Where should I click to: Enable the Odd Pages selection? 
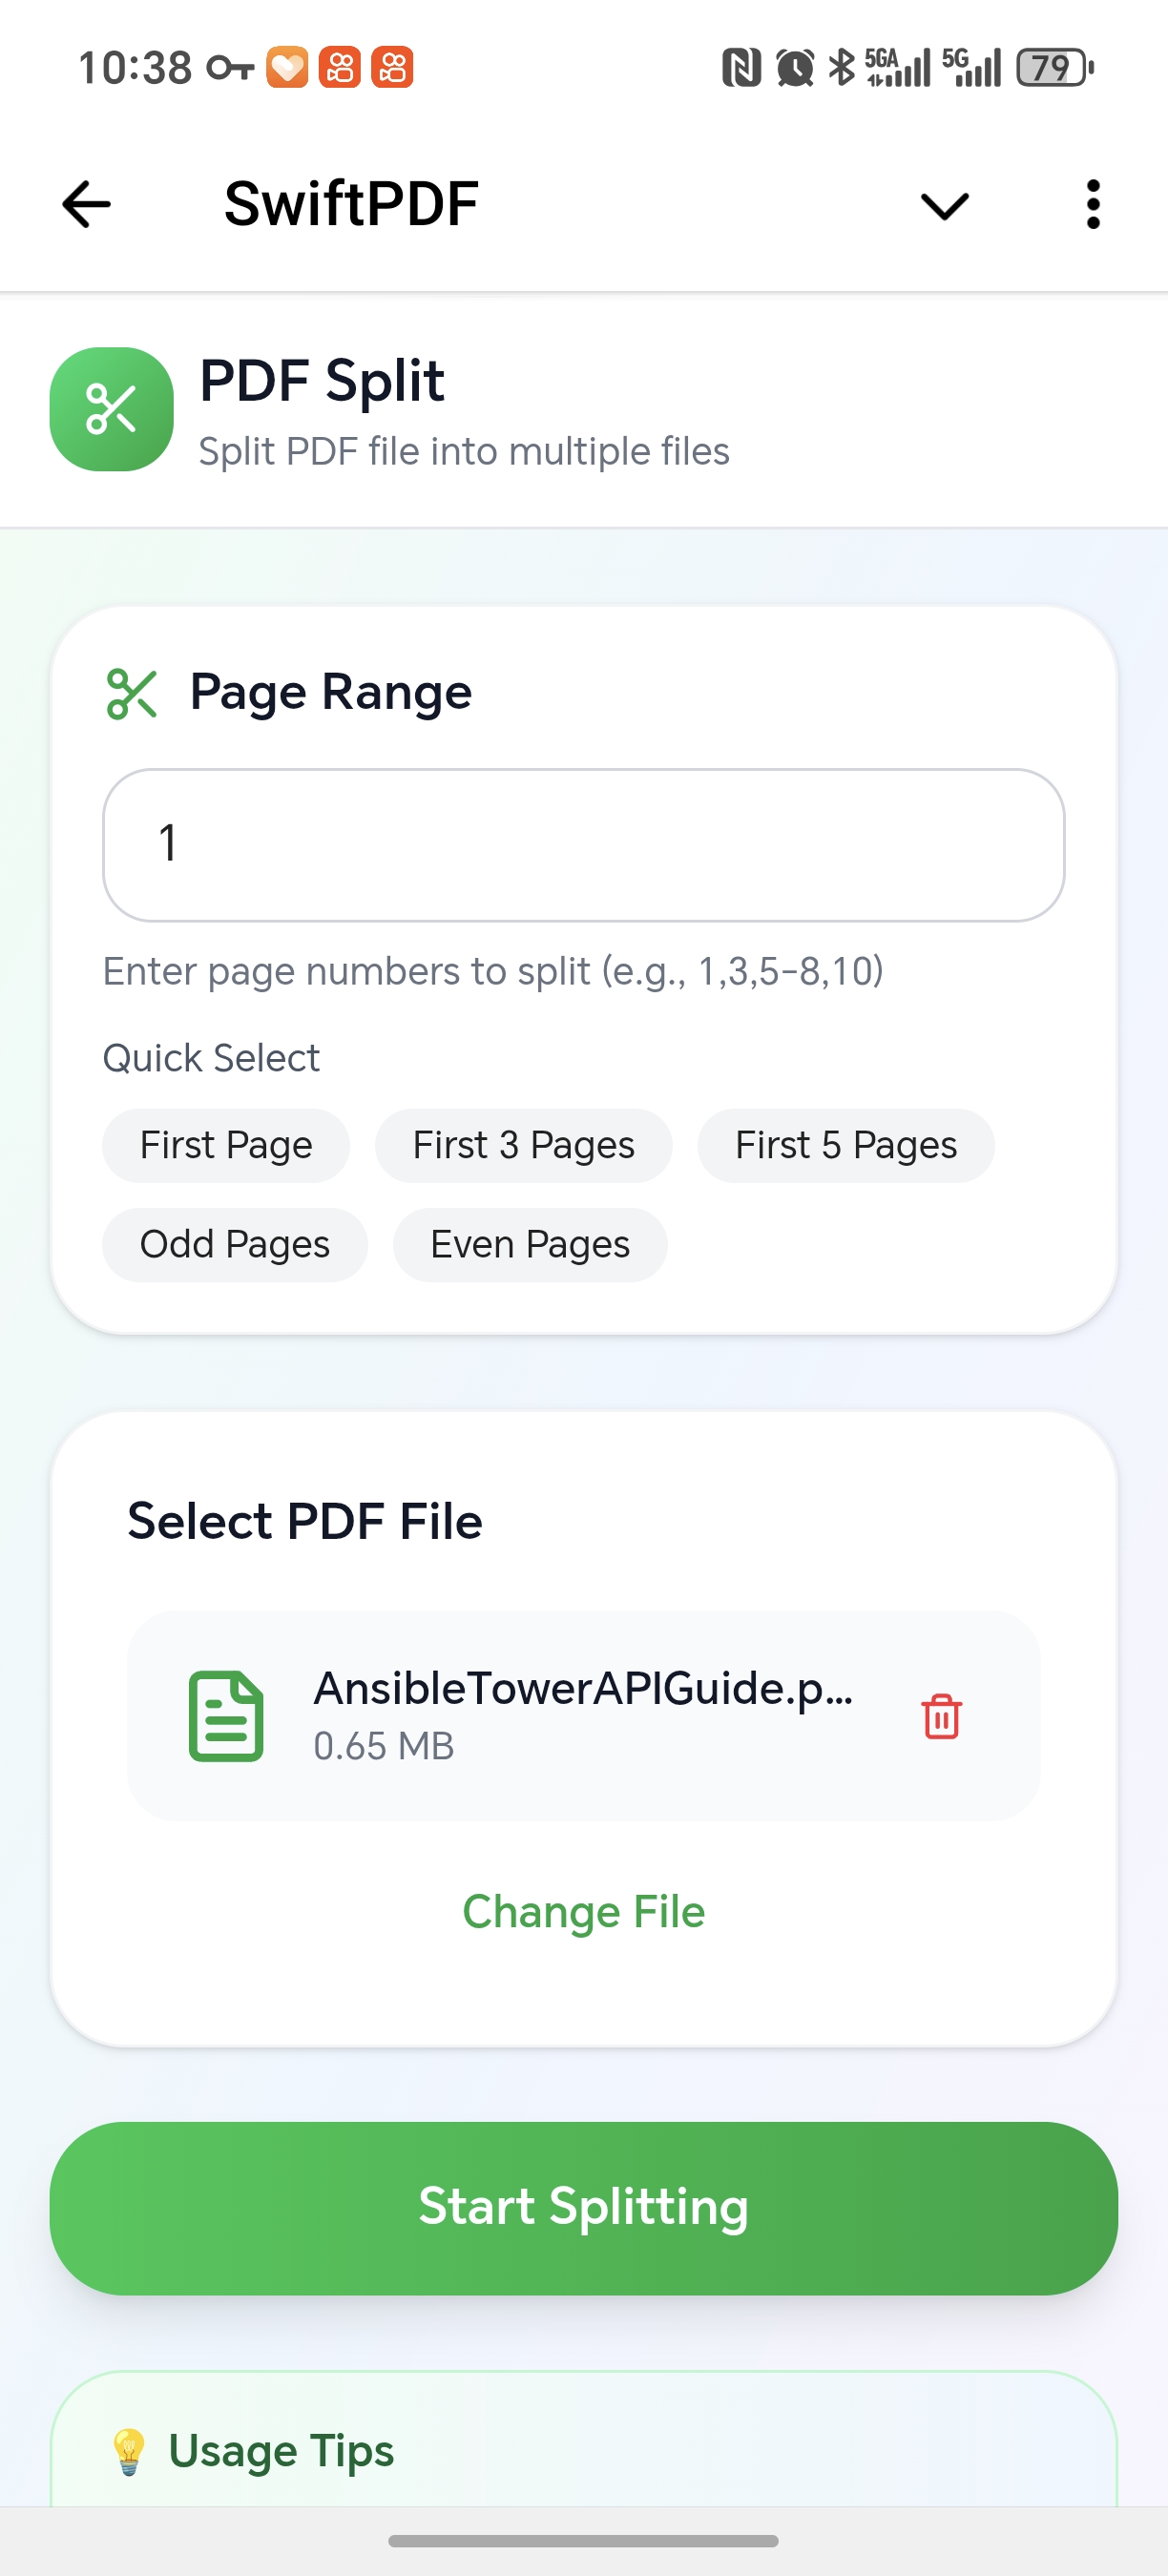pos(234,1244)
